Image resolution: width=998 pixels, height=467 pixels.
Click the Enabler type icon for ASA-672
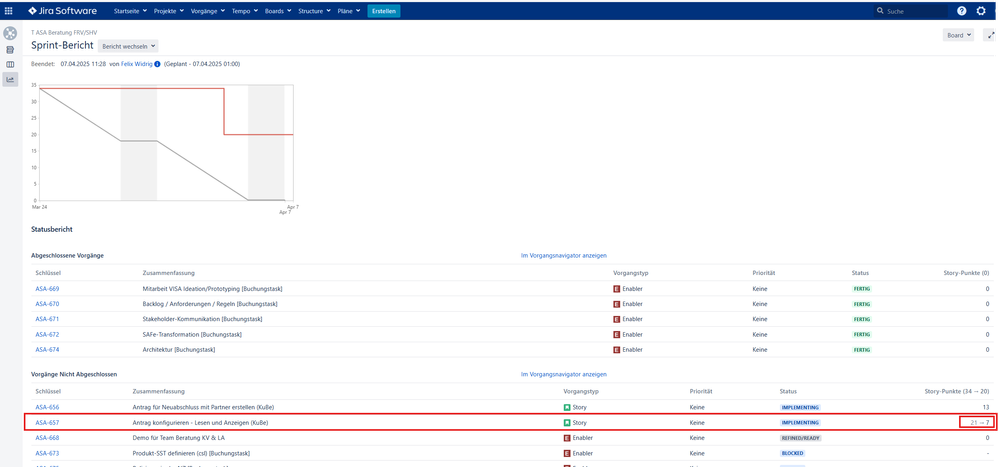pyautogui.click(x=616, y=335)
